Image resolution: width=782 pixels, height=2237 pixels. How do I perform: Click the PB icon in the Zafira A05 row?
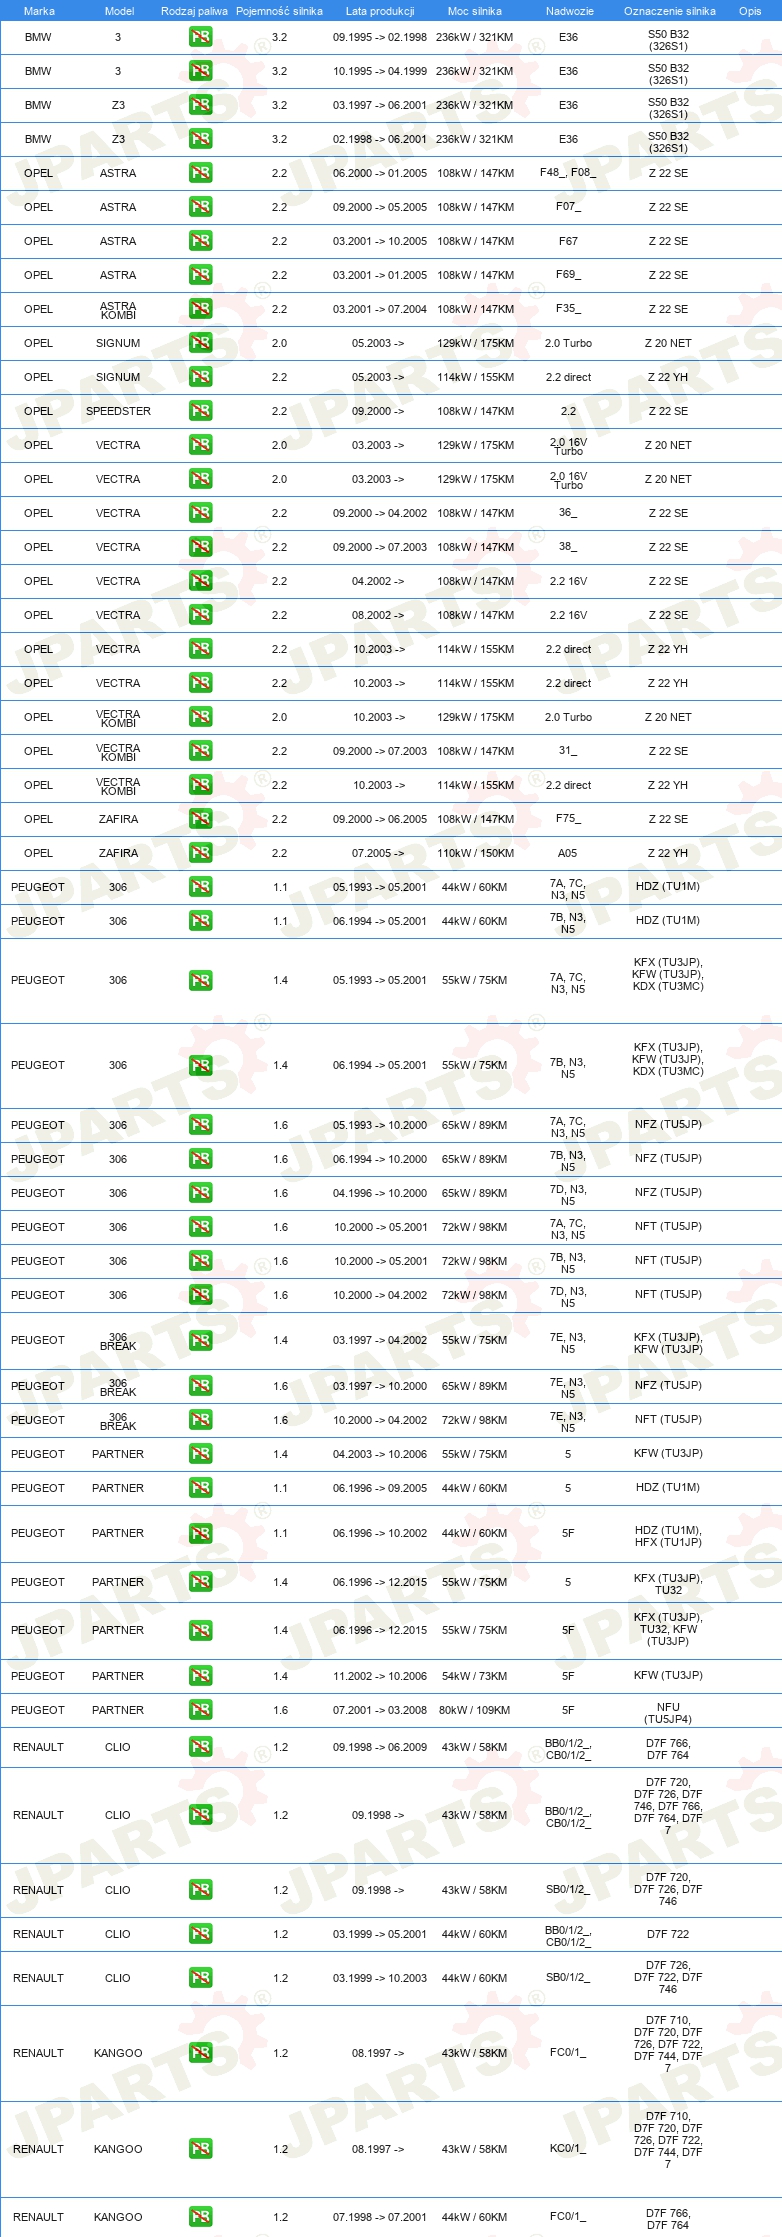coord(200,853)
